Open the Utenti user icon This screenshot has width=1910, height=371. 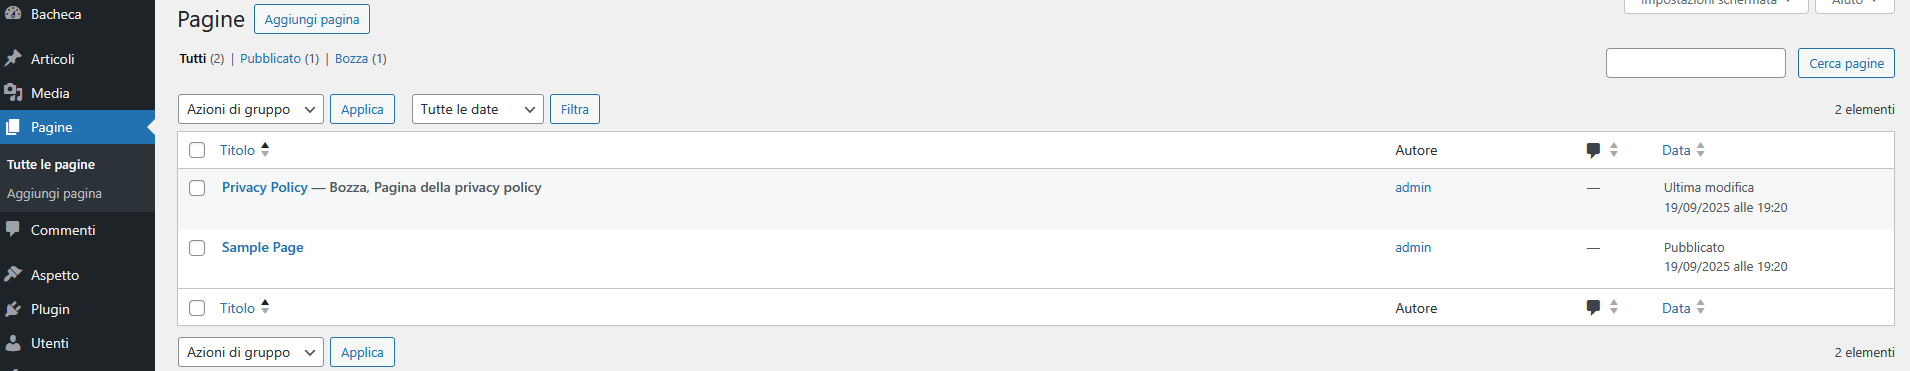[13, 343]
